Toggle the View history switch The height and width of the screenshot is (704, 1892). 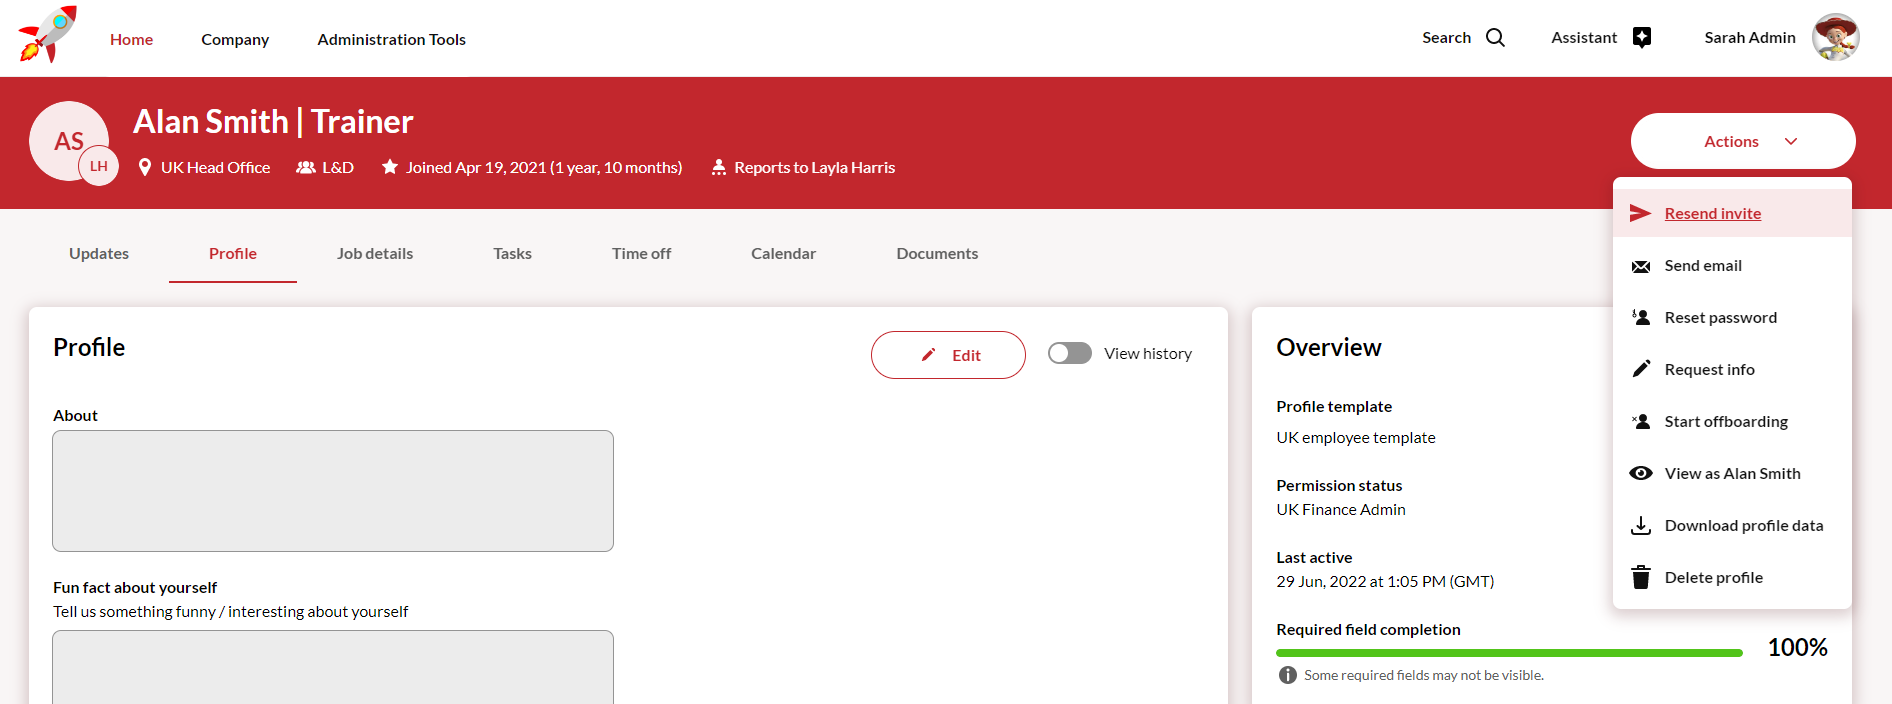(1069, 354)
